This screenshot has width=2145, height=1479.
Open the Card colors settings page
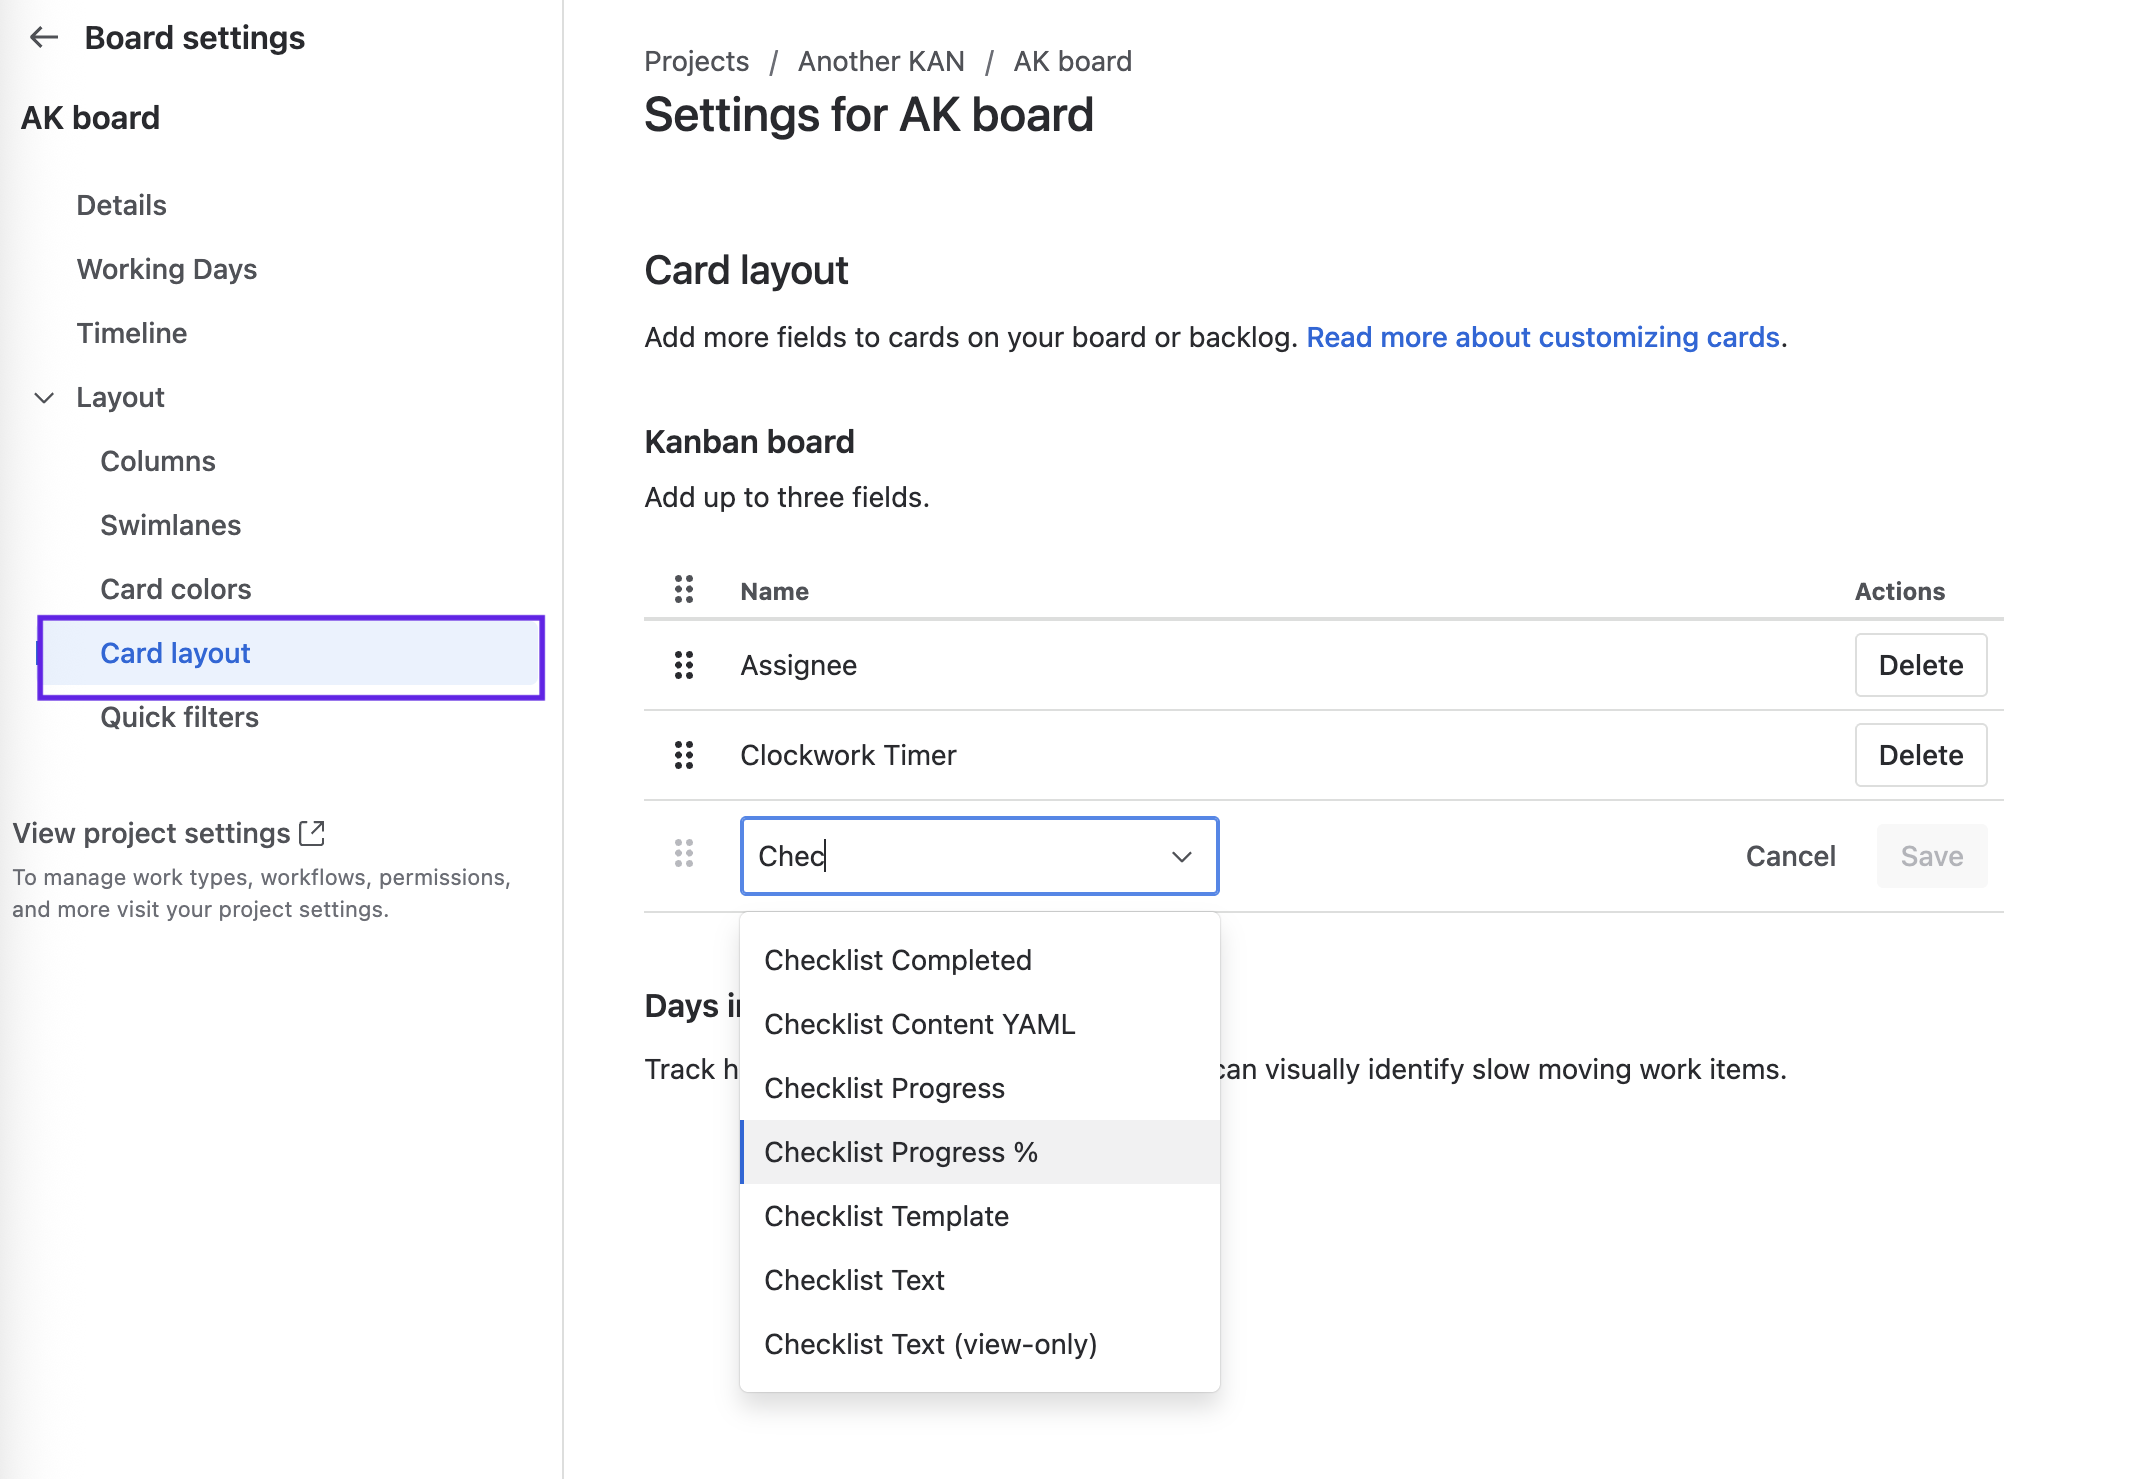point(175,589)
